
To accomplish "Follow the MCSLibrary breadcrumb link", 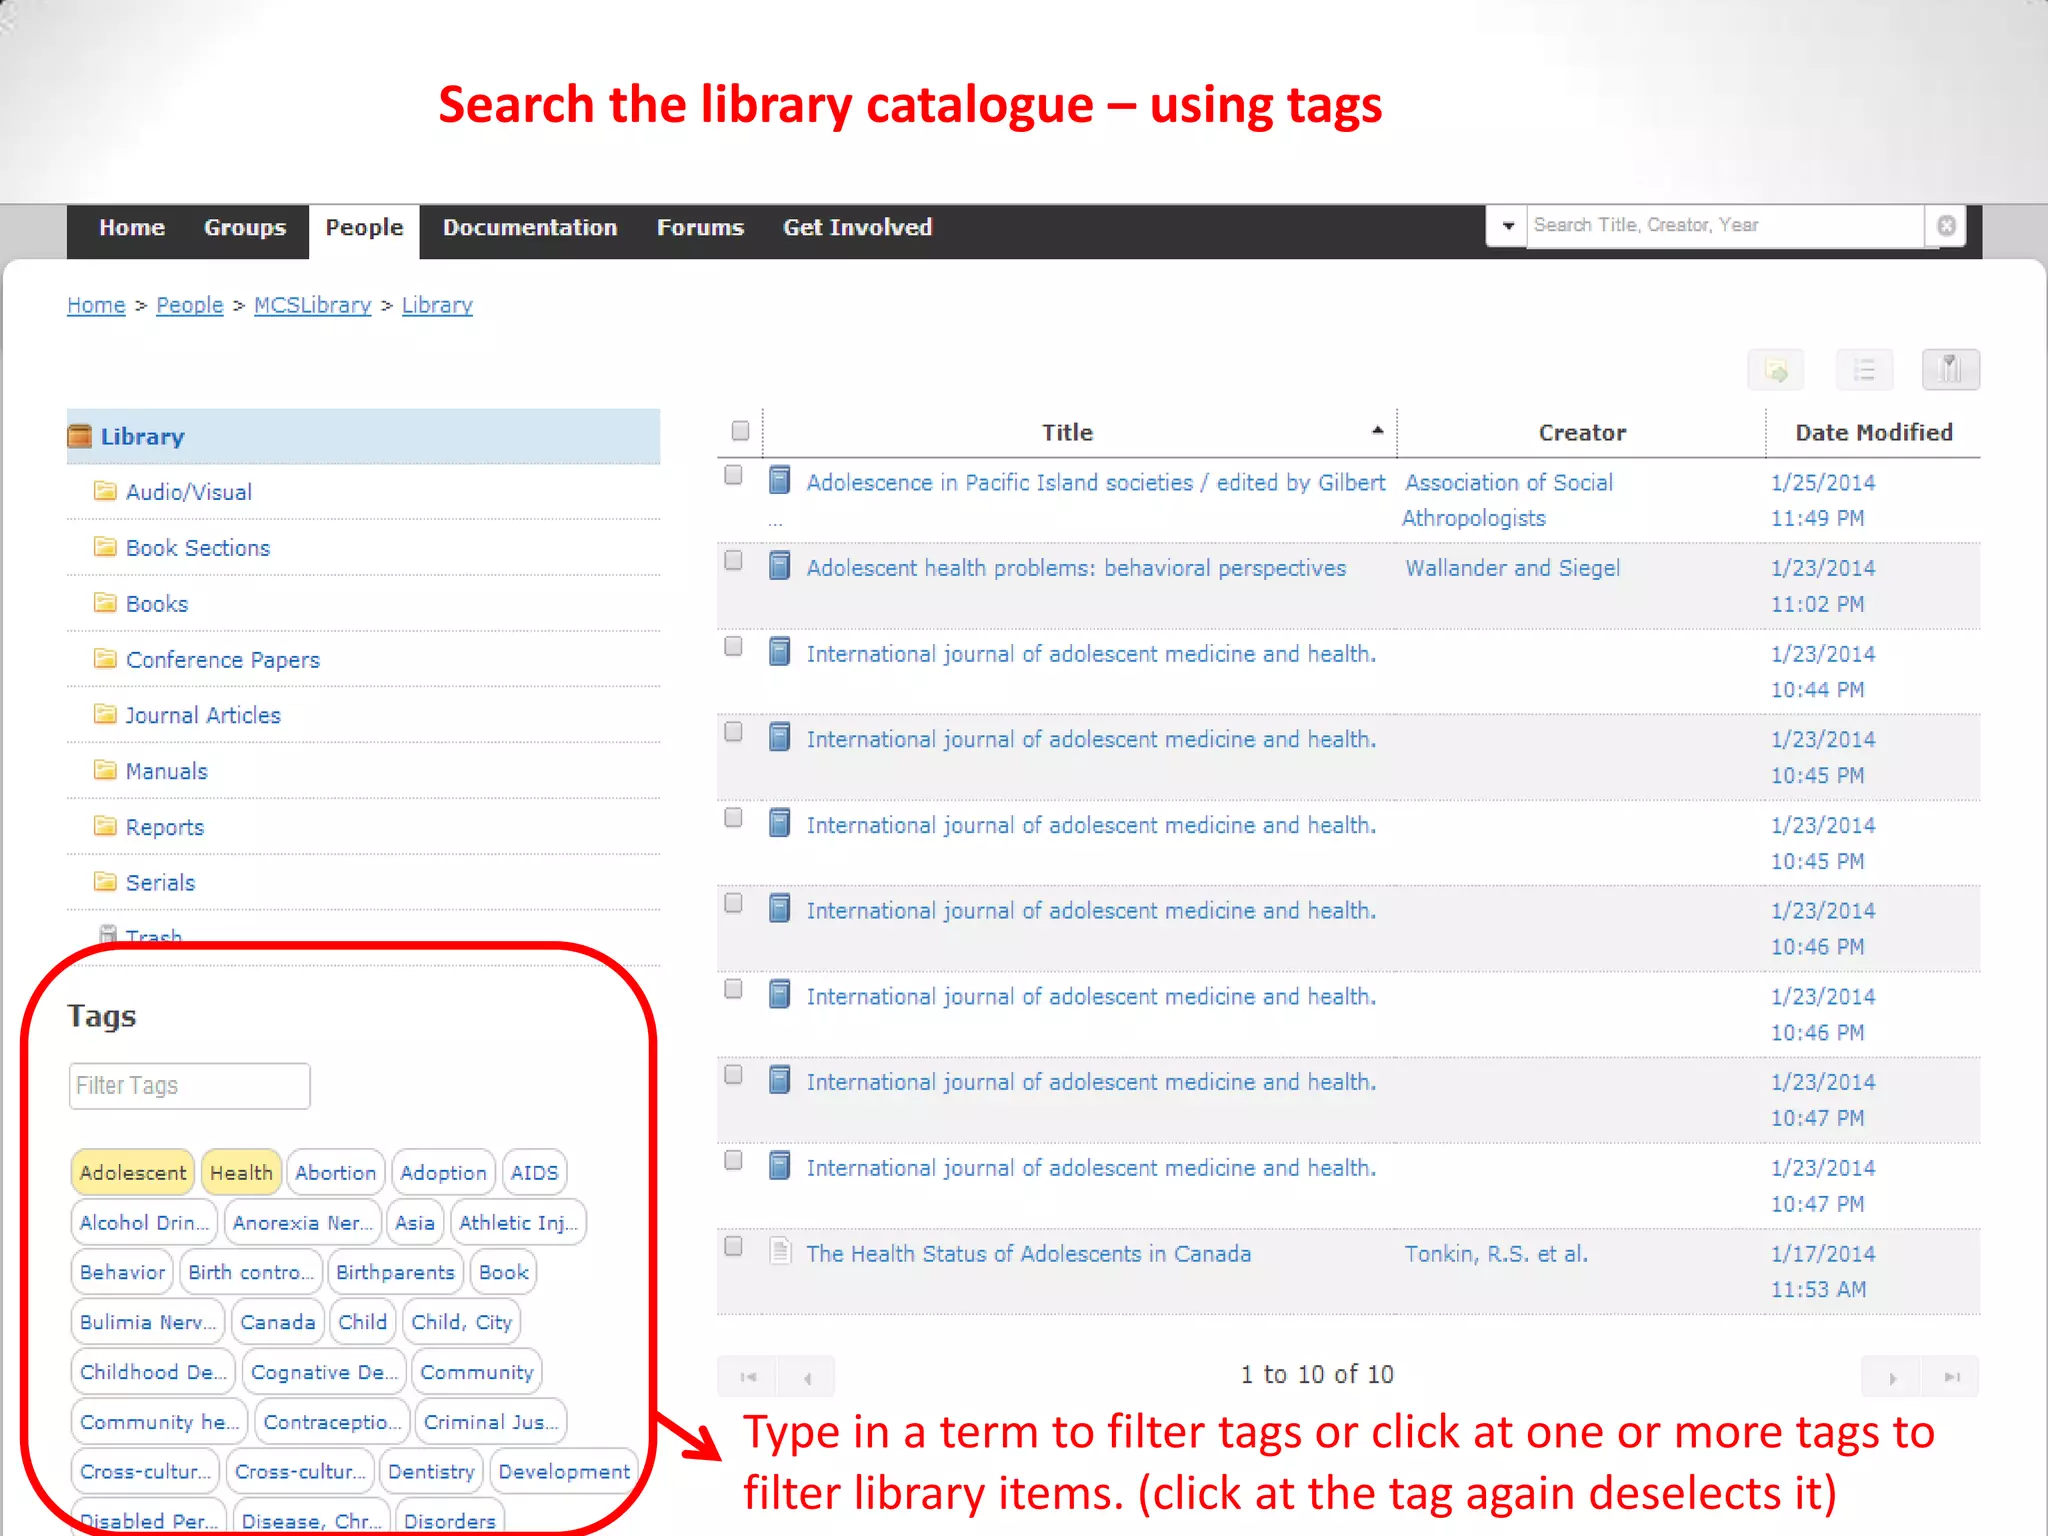I will [312, 305].
